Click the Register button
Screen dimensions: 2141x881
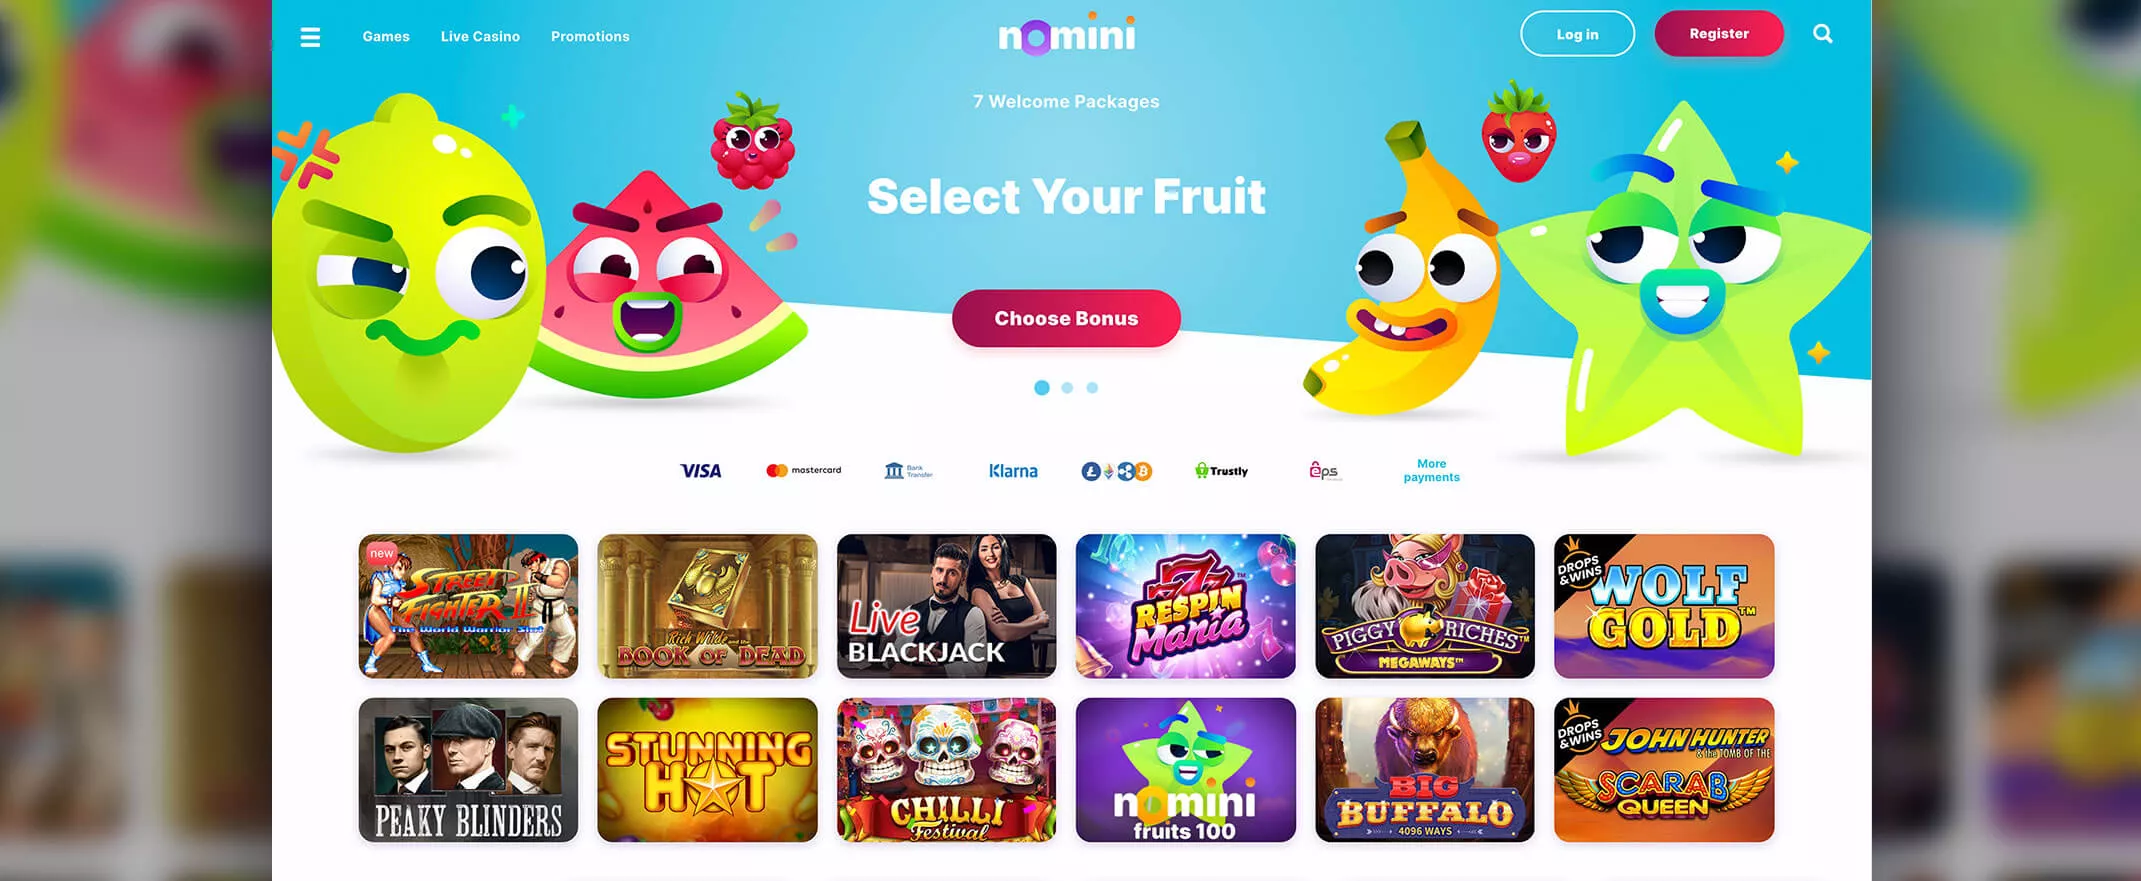point(1719,34)
